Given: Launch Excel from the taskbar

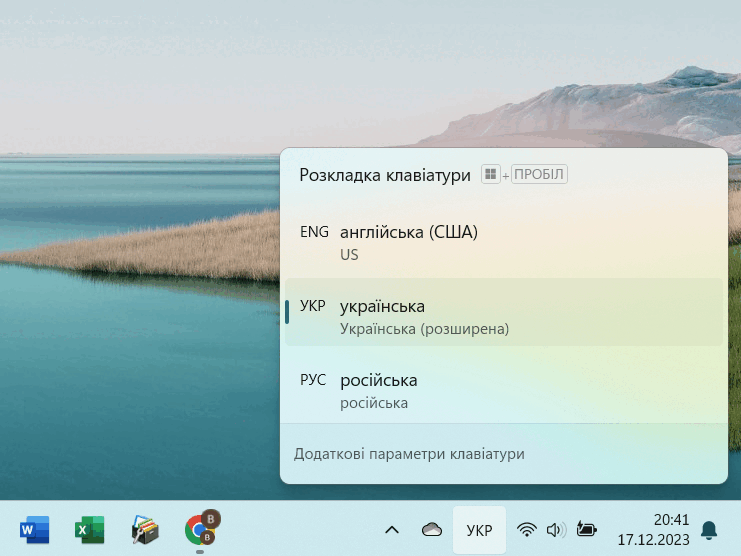Looking at the screenshot, I should (90, 530).
